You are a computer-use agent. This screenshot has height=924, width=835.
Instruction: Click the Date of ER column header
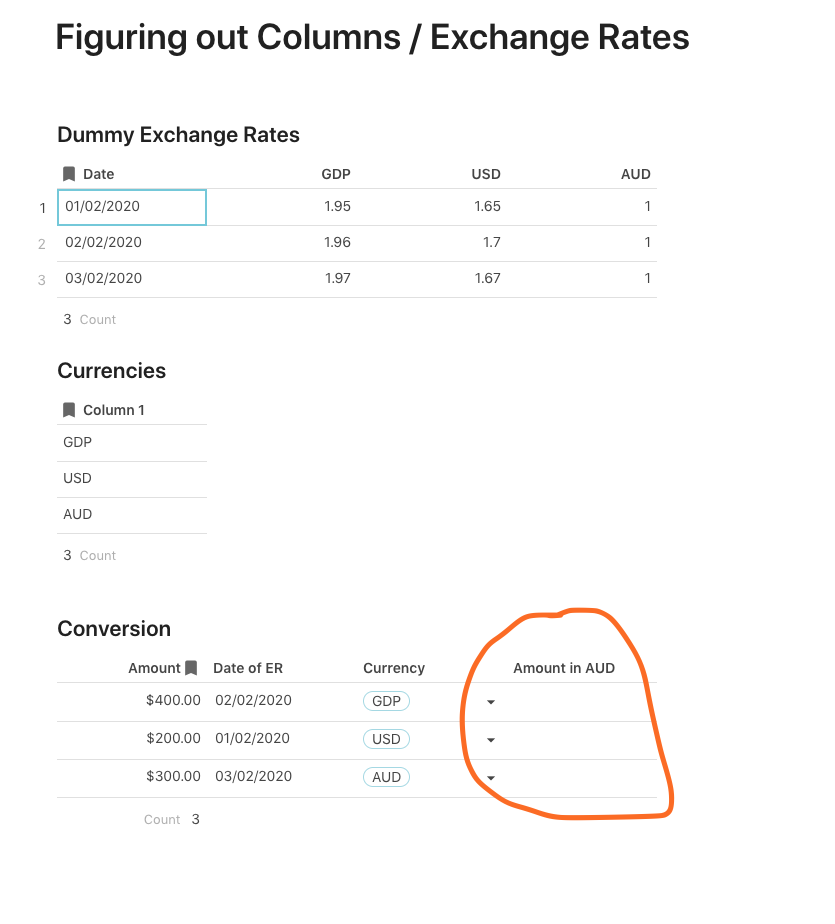click(248, 668)
